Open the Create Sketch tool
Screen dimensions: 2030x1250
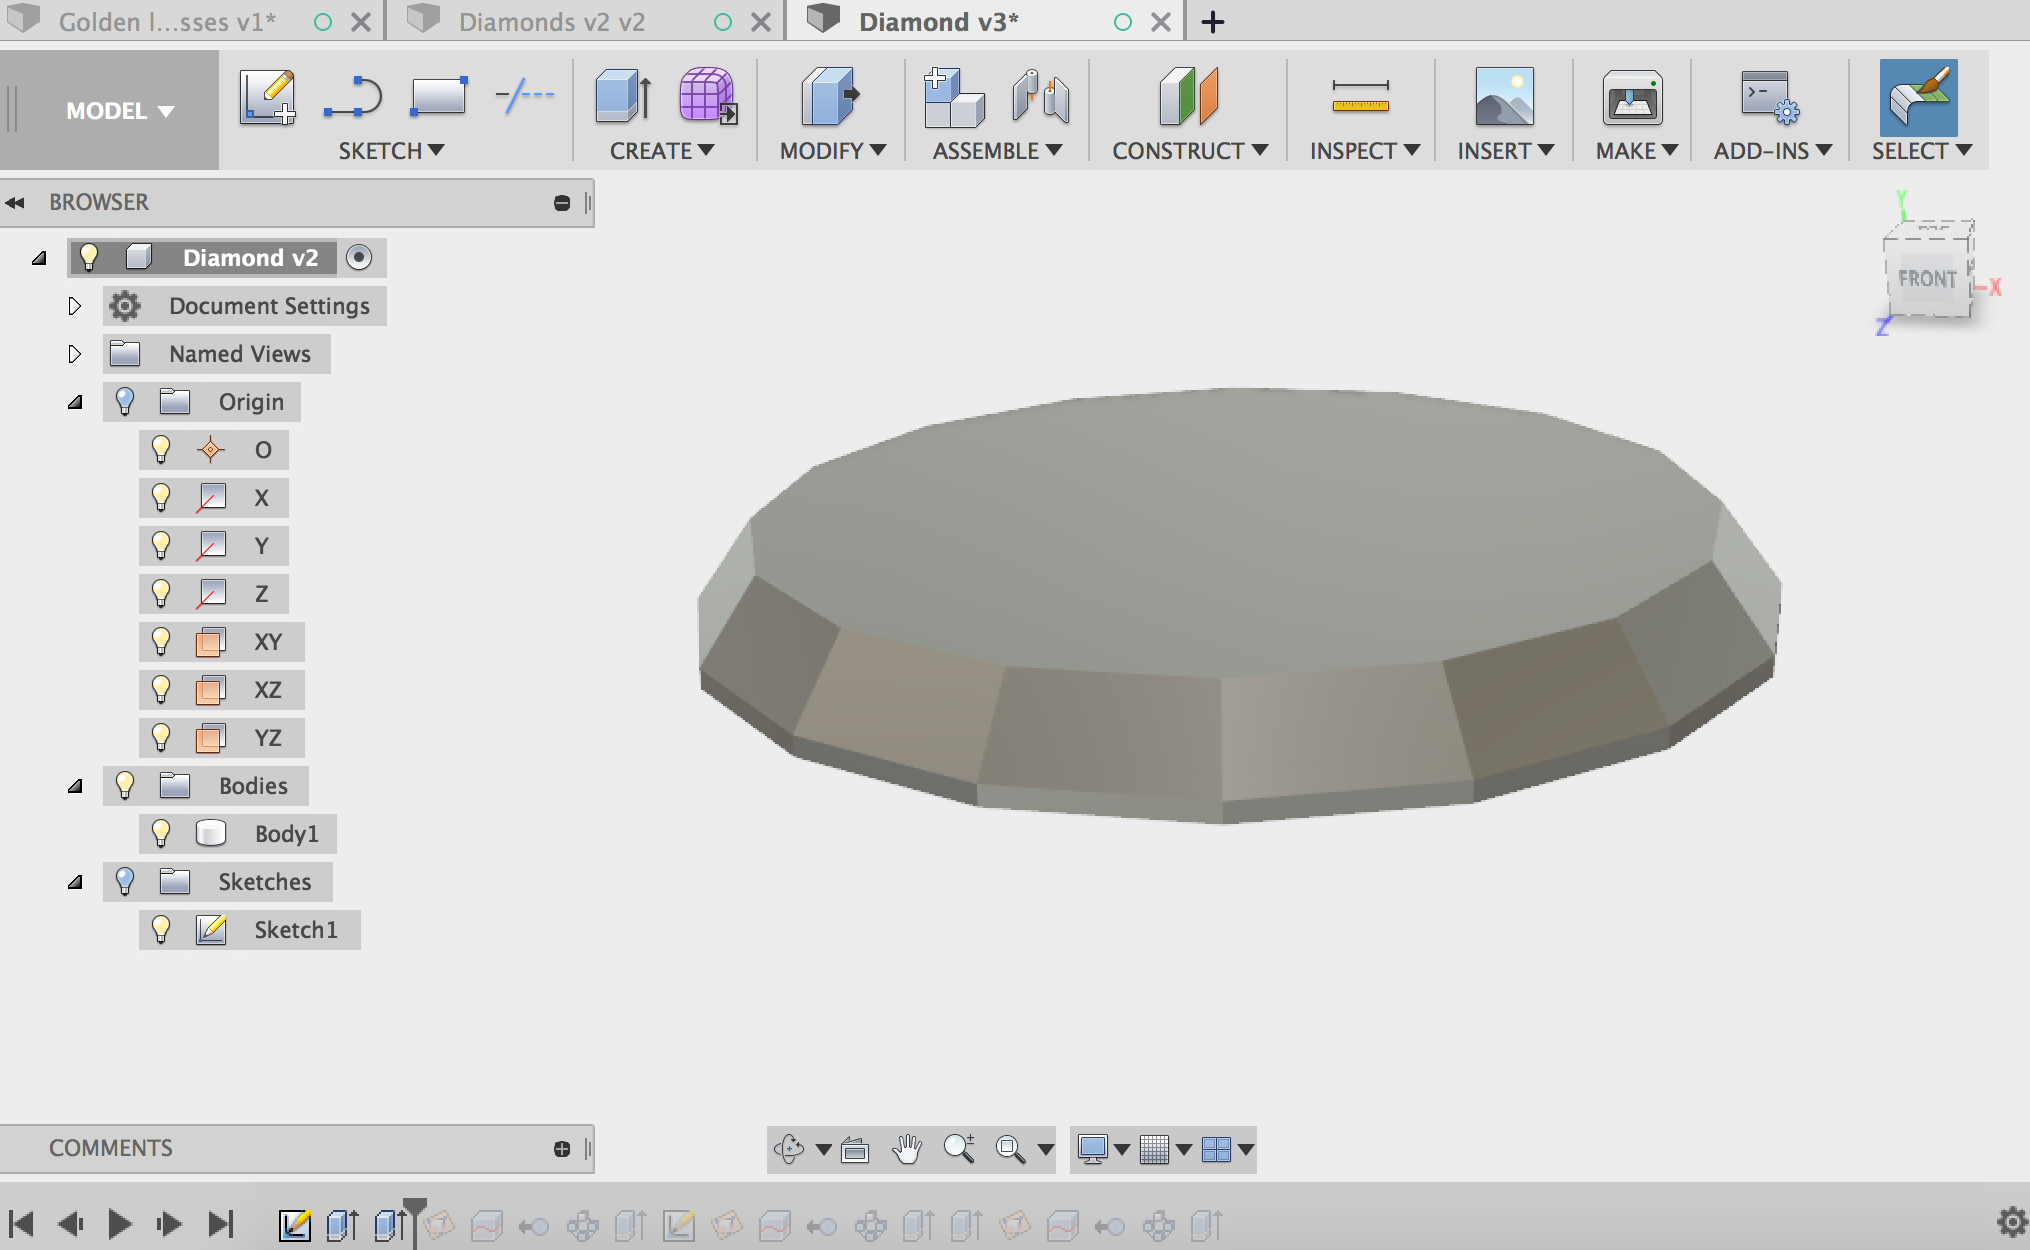(x=267, y=97)
